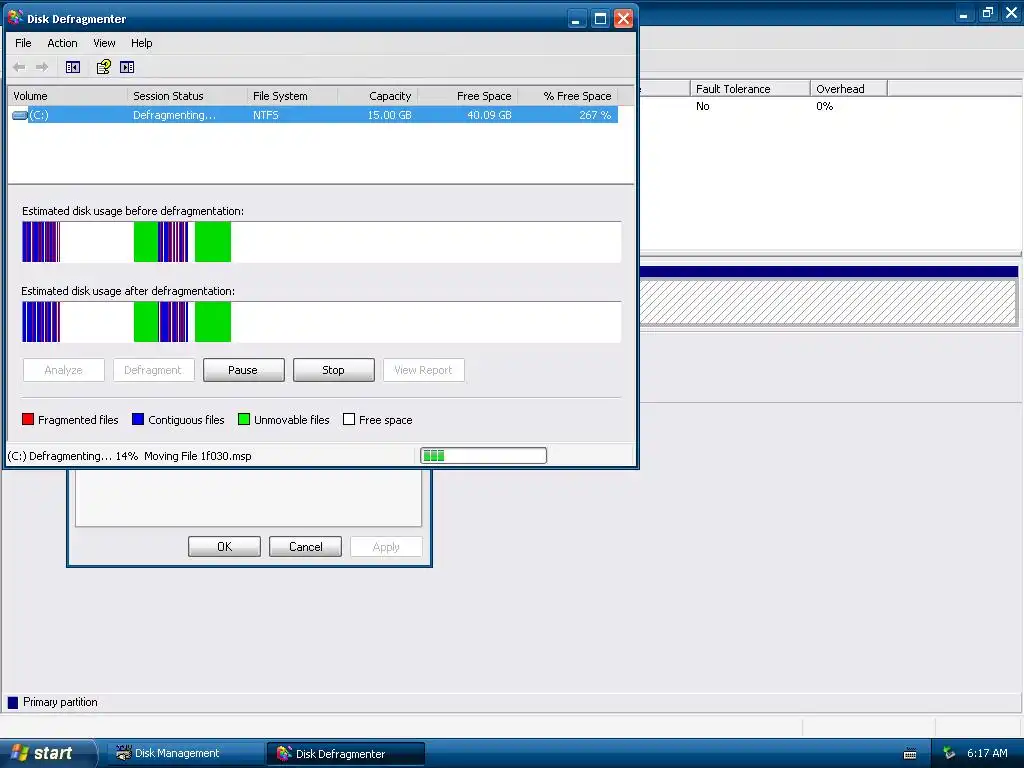Click the defragmentation progress bar

point(483,455)
